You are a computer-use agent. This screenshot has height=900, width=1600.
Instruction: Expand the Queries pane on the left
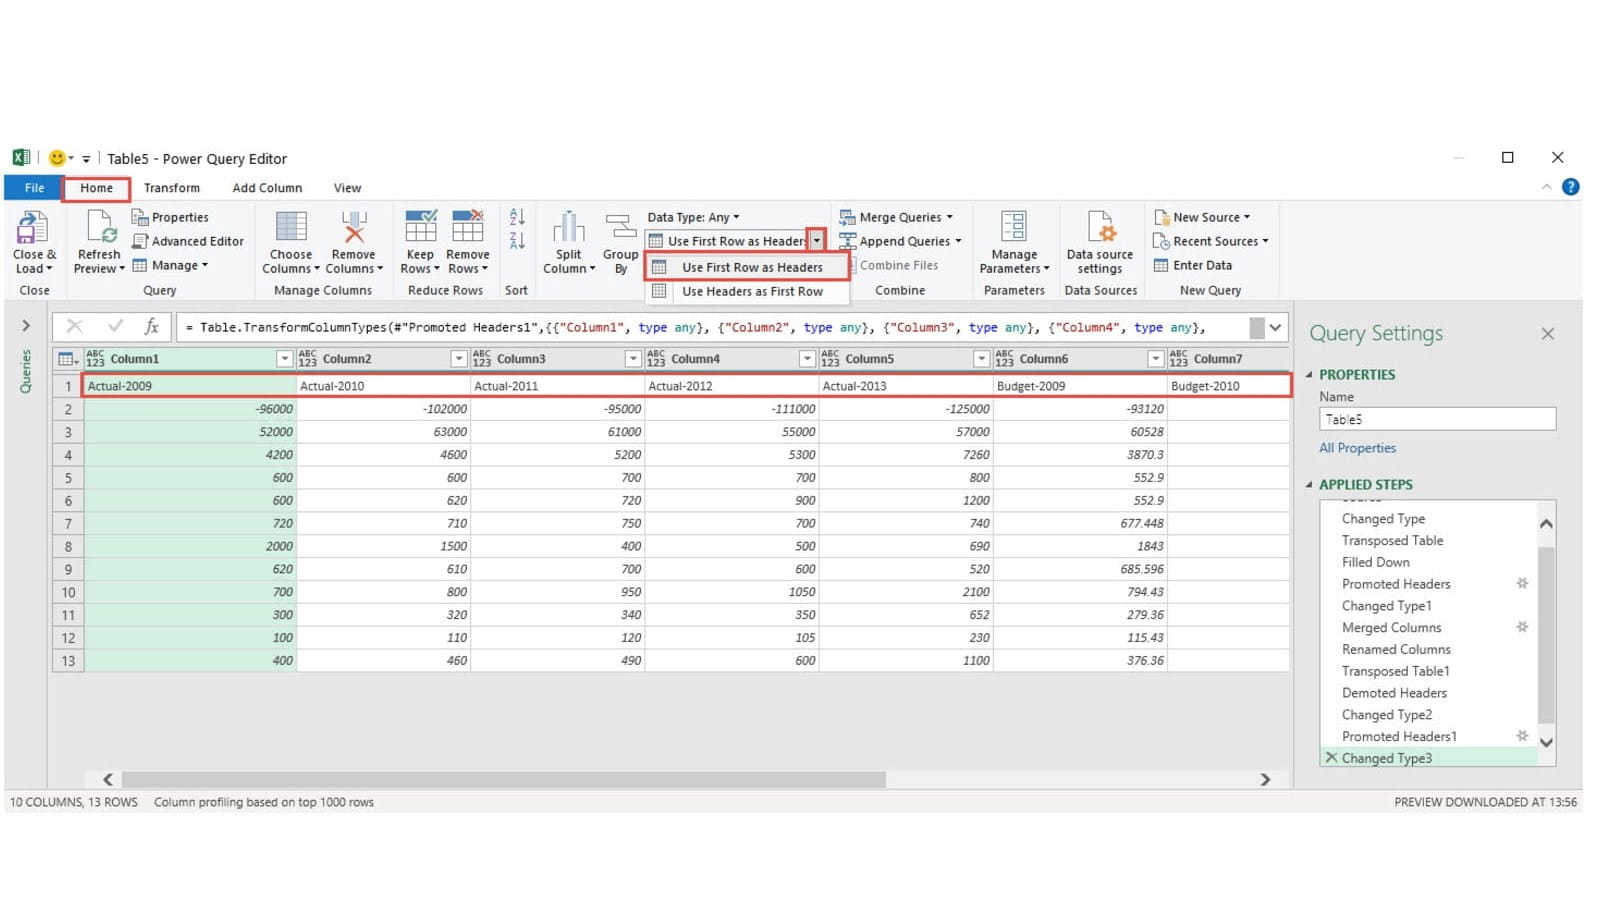coord(26,325)
